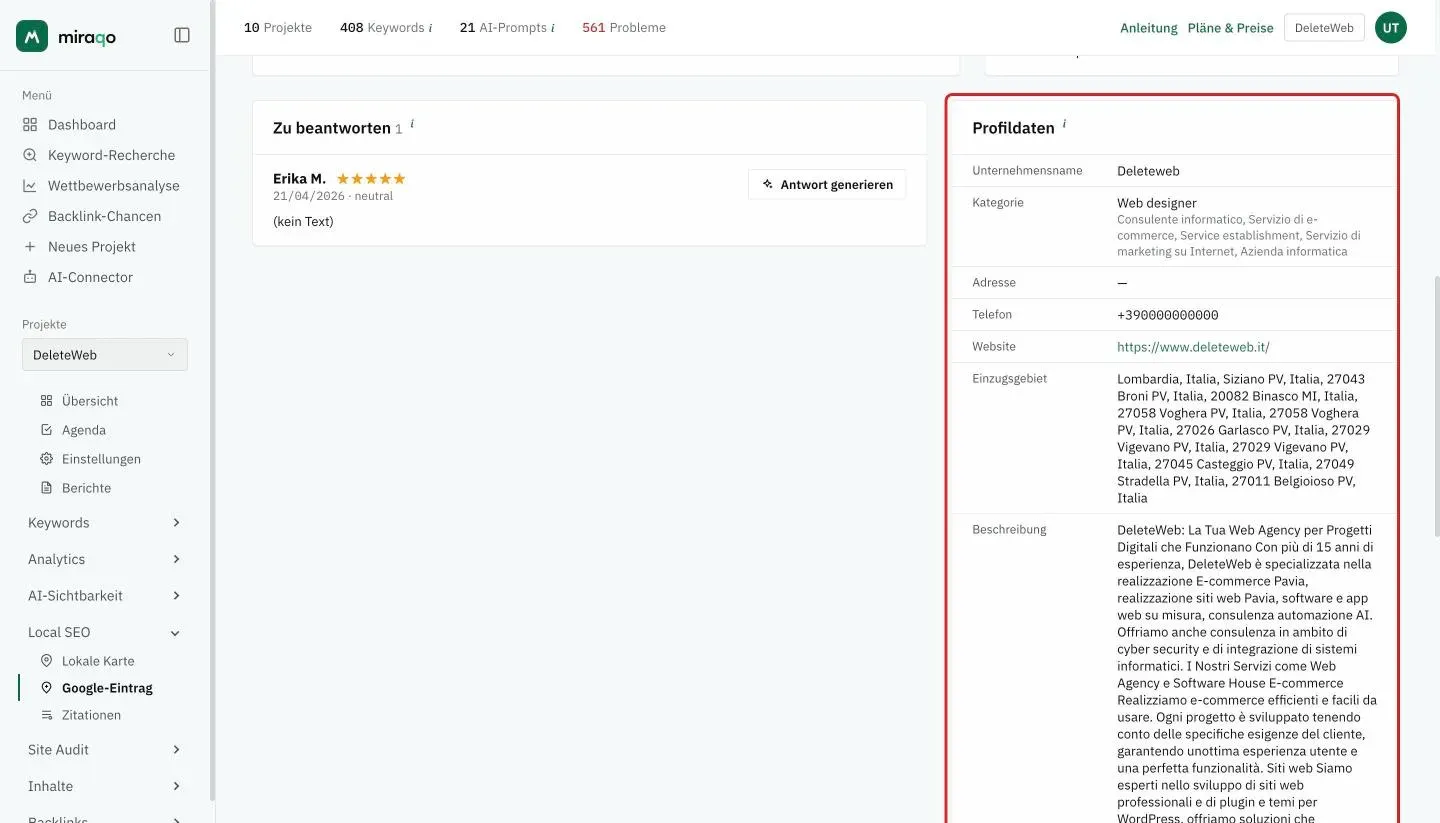Click the Zitationen list icon
Viewport: 1440px width, 823px height.
pyautogui.click(x=46, y=715)
